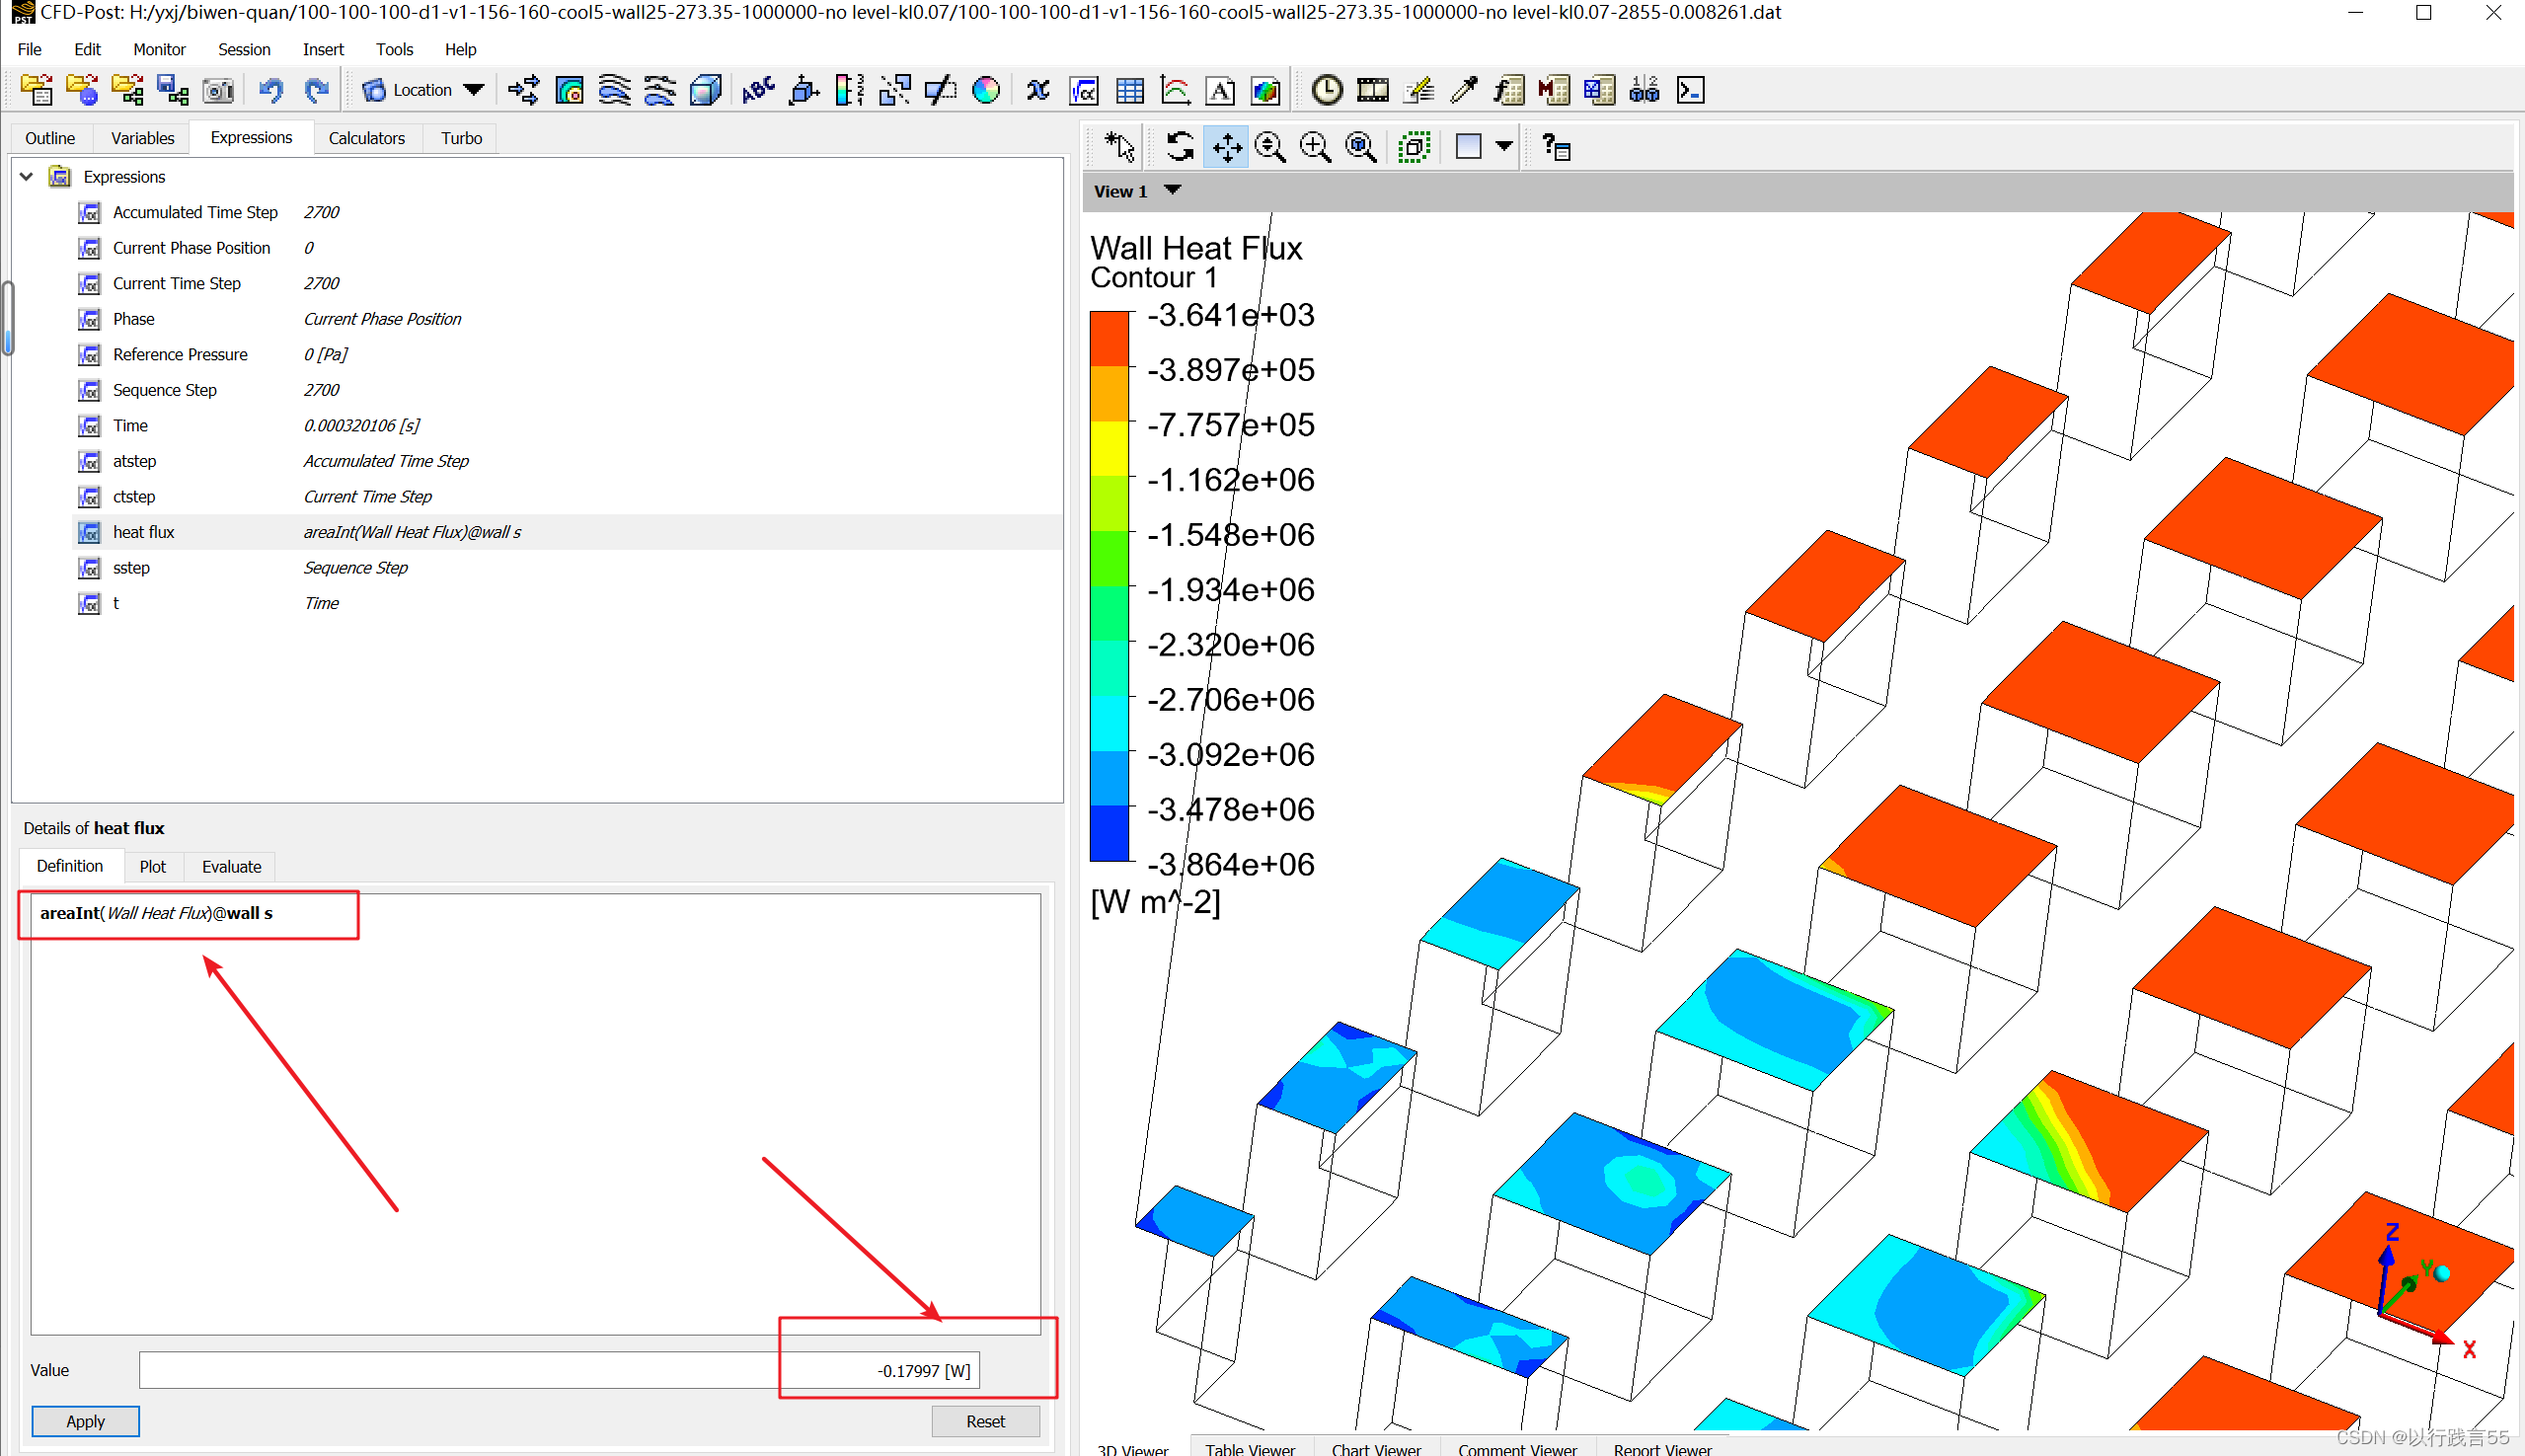The height and width of the screenshot is (1456, 2525).
Task: Insert a Text label into the viewer
Action: coord(759,90)
